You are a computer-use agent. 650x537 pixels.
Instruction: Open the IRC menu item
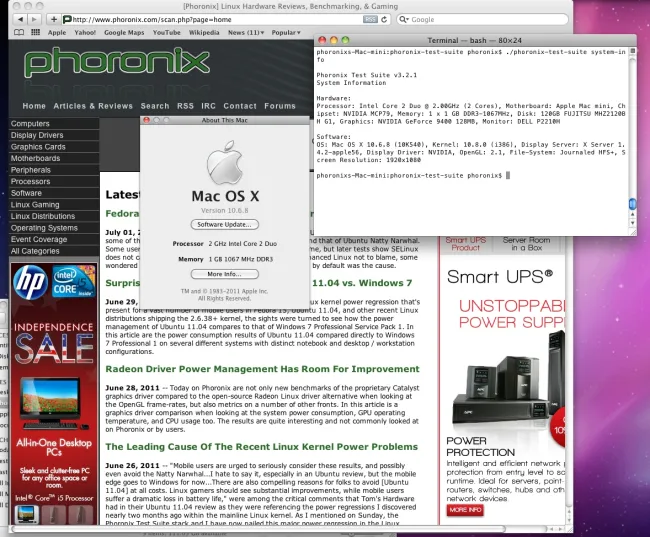(x=209, y=106)
